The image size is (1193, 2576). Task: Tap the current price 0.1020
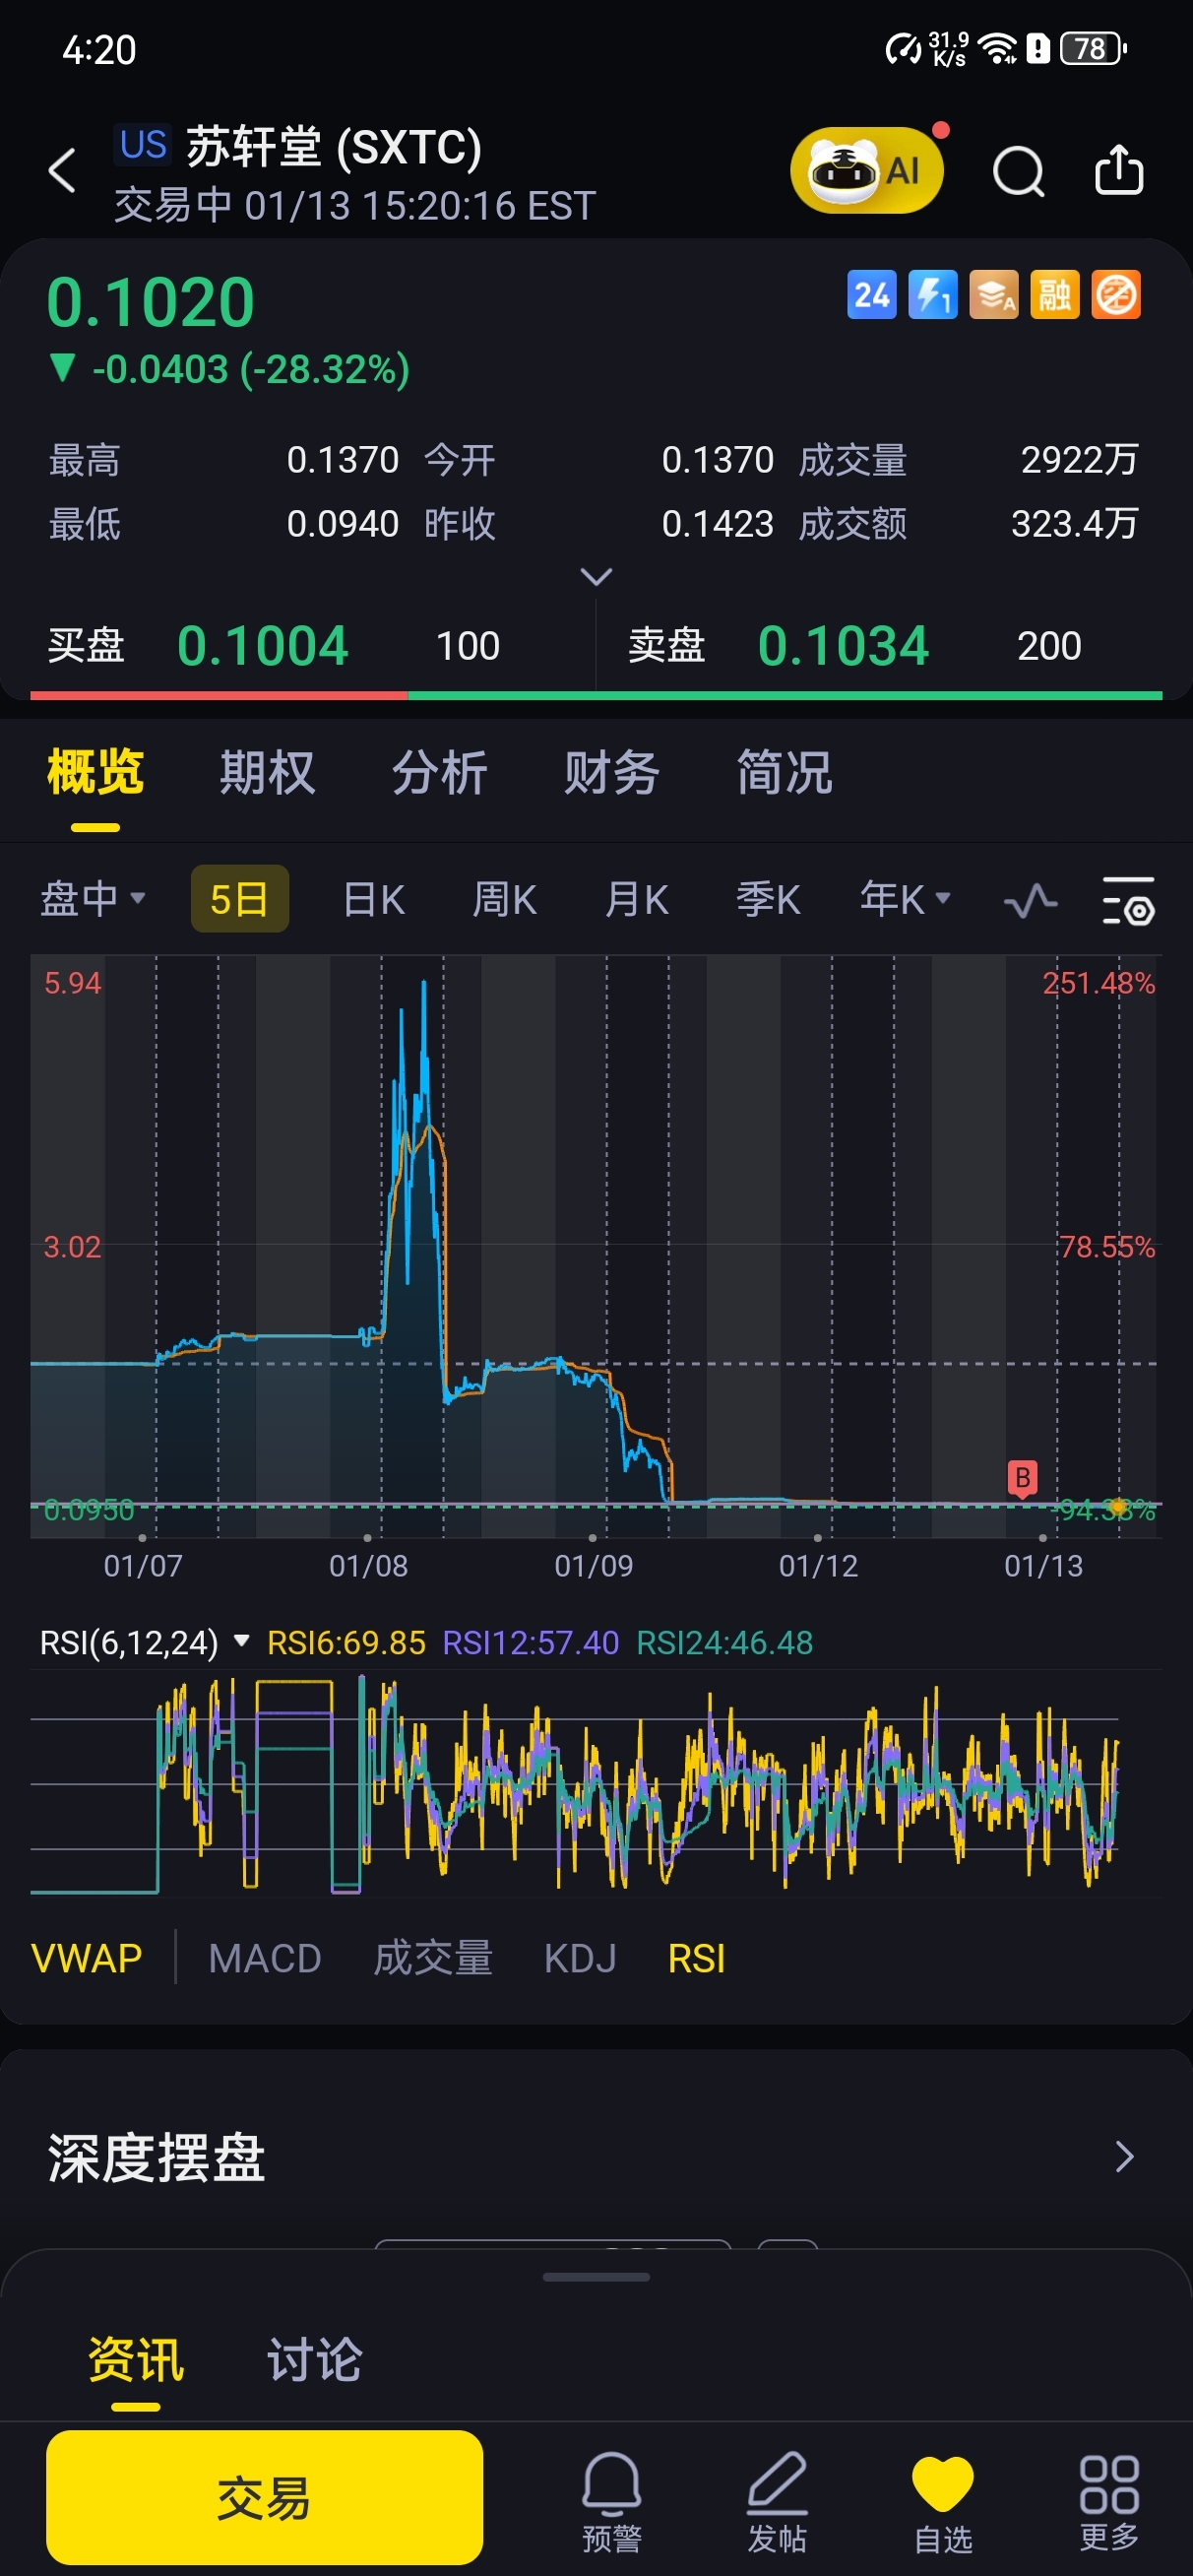point(150,302)
